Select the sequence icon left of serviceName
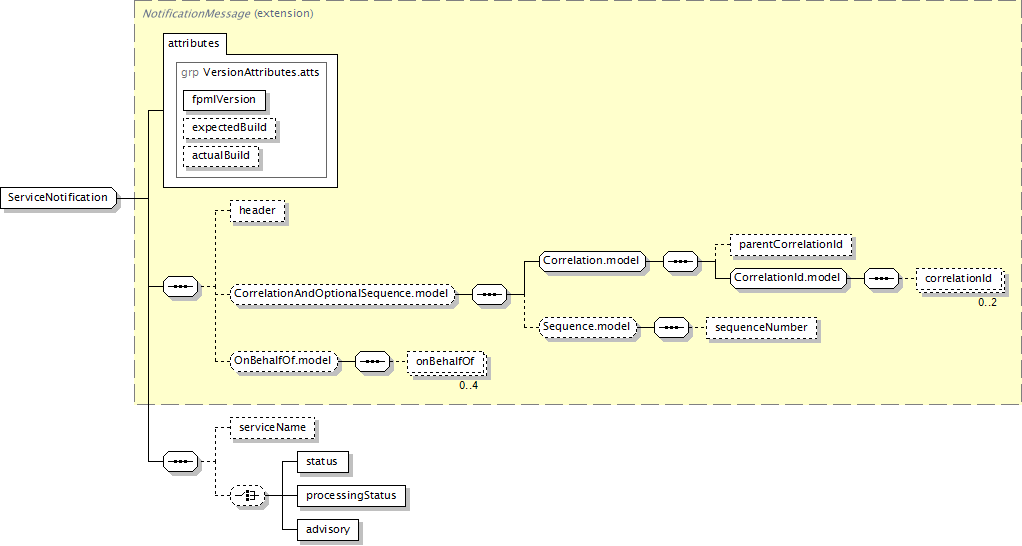 (x=180, y=461)
